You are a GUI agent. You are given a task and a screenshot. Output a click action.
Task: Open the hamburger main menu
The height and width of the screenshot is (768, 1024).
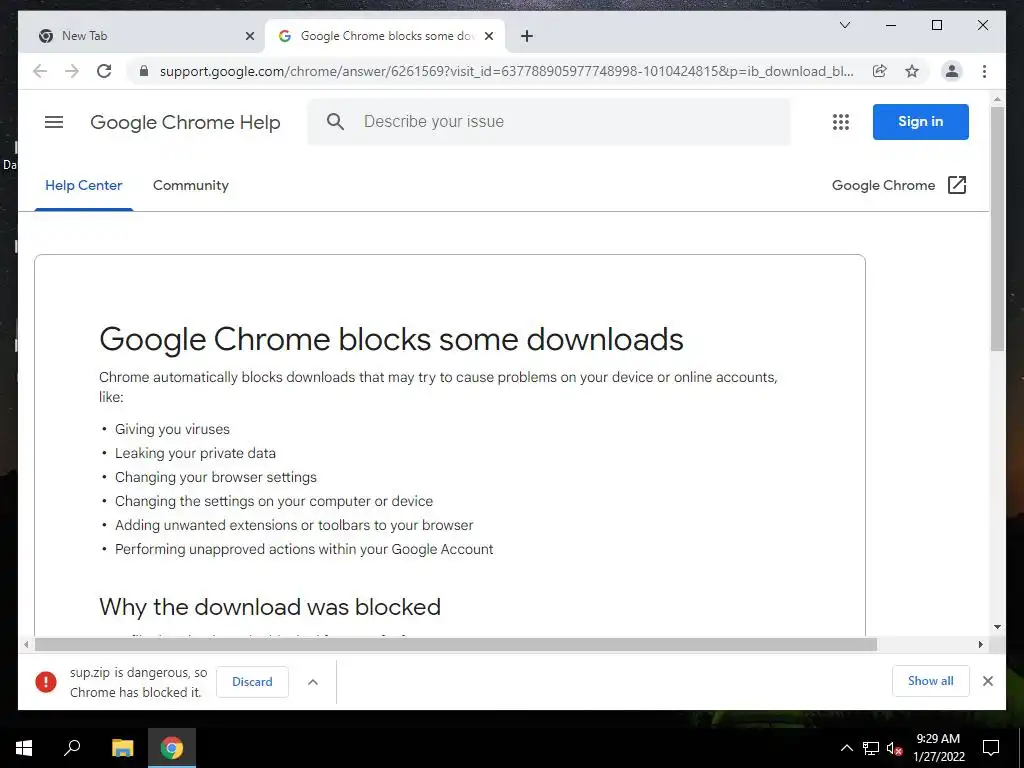pyautogui.click(x=54, y=122)
